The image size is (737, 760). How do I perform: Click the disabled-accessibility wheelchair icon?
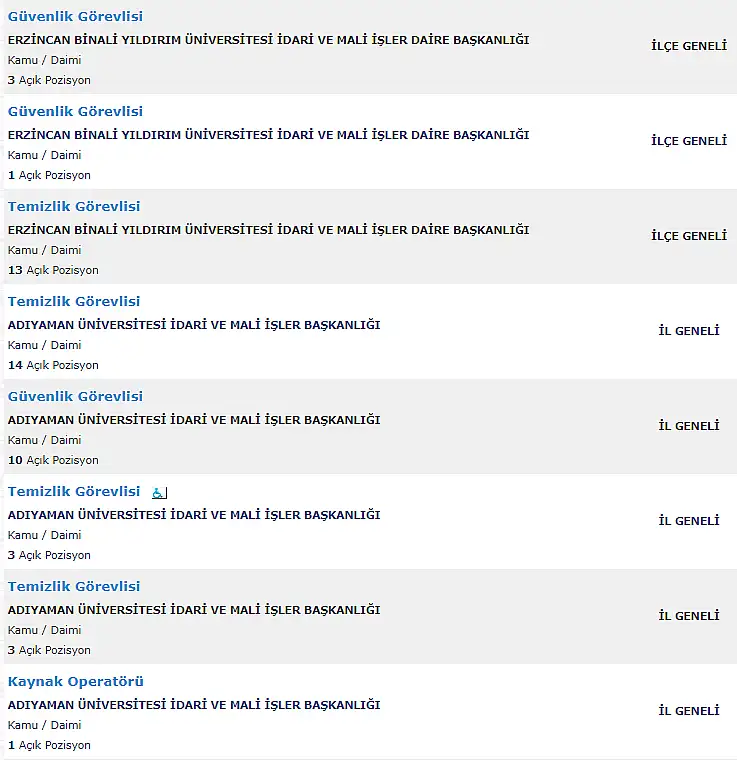tap(159, 493)
